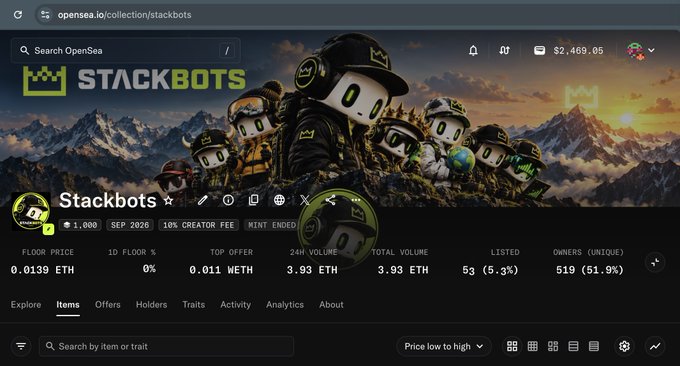The width and height of the screenshot is (680, 366).
Task: Open collection website globe icon
Action: (x=279, y=200)
